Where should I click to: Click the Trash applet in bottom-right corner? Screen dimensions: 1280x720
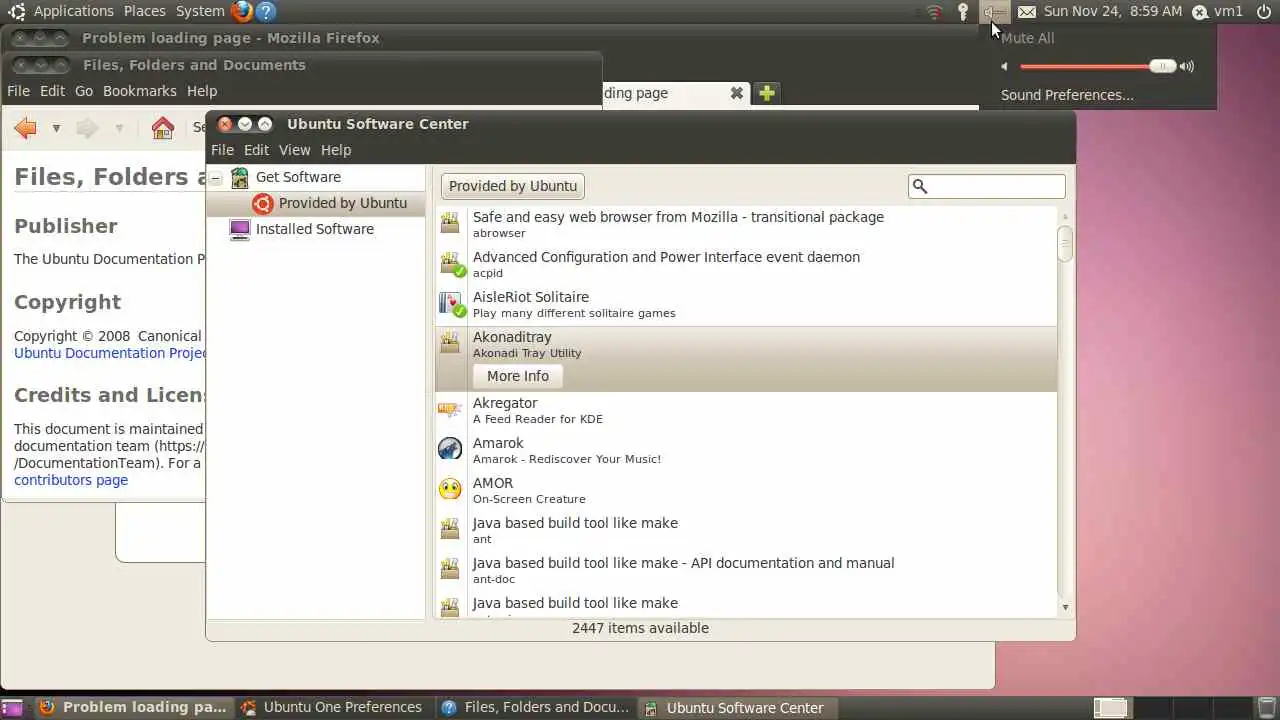[x=1266, y=708]
